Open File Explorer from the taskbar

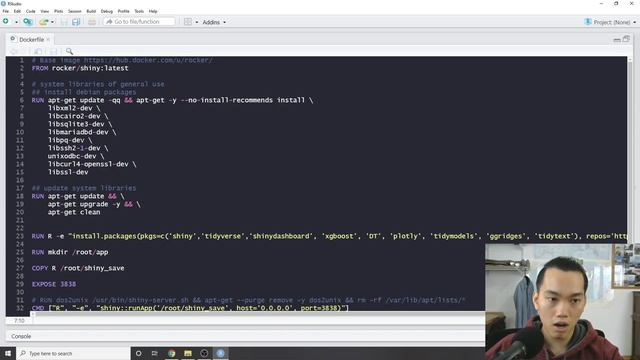[x=188, y=353]
